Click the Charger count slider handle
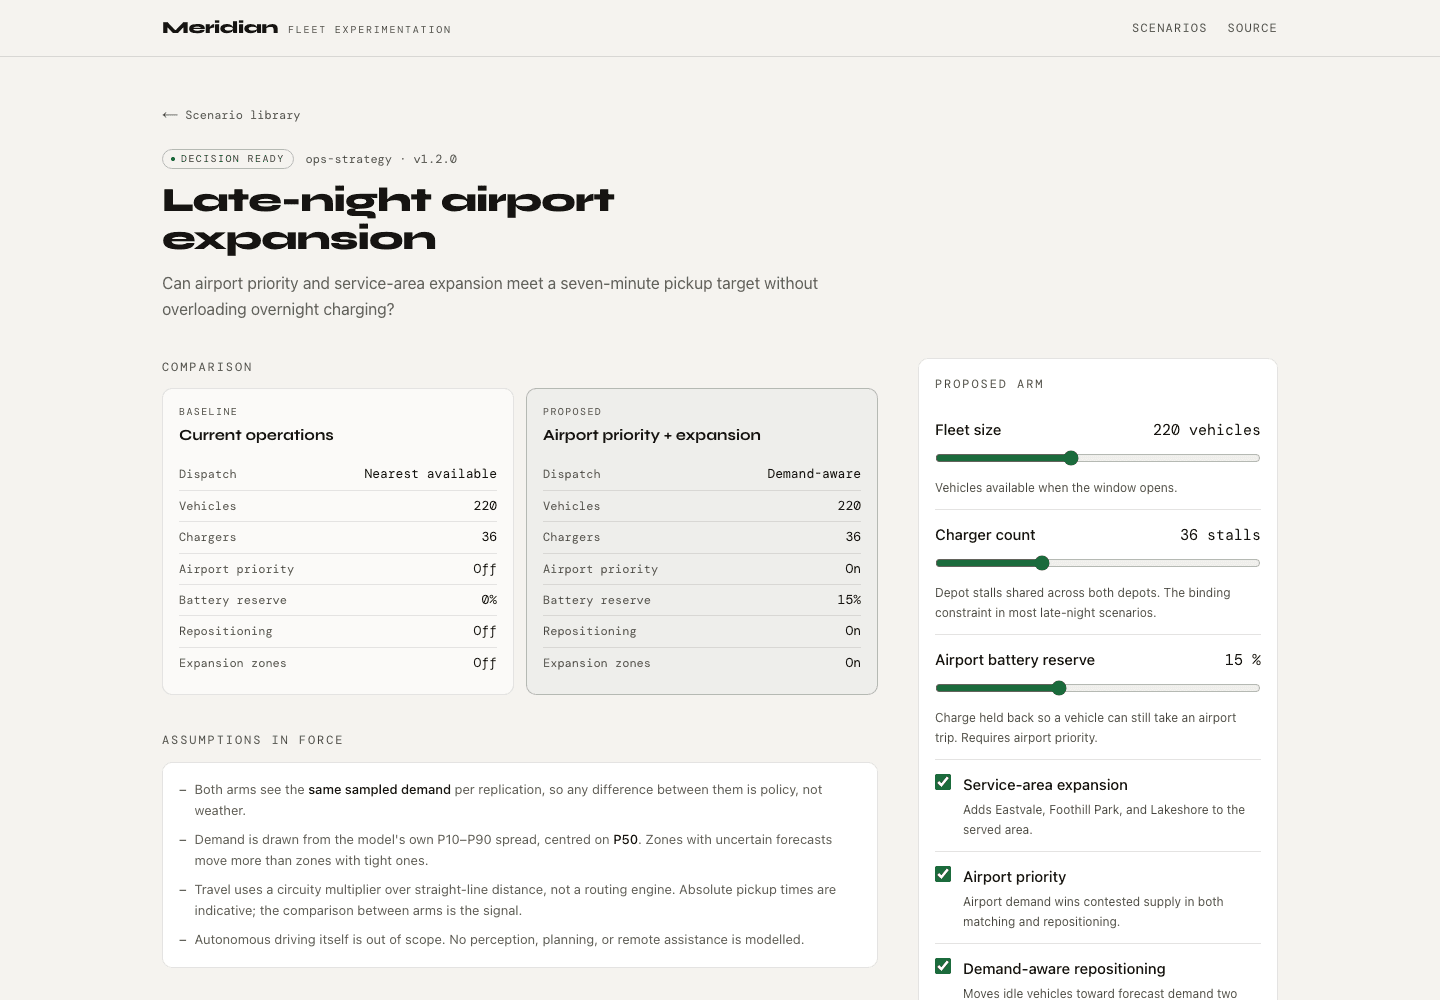Screen dimensions: 1440x1000 coord(1042,563)
